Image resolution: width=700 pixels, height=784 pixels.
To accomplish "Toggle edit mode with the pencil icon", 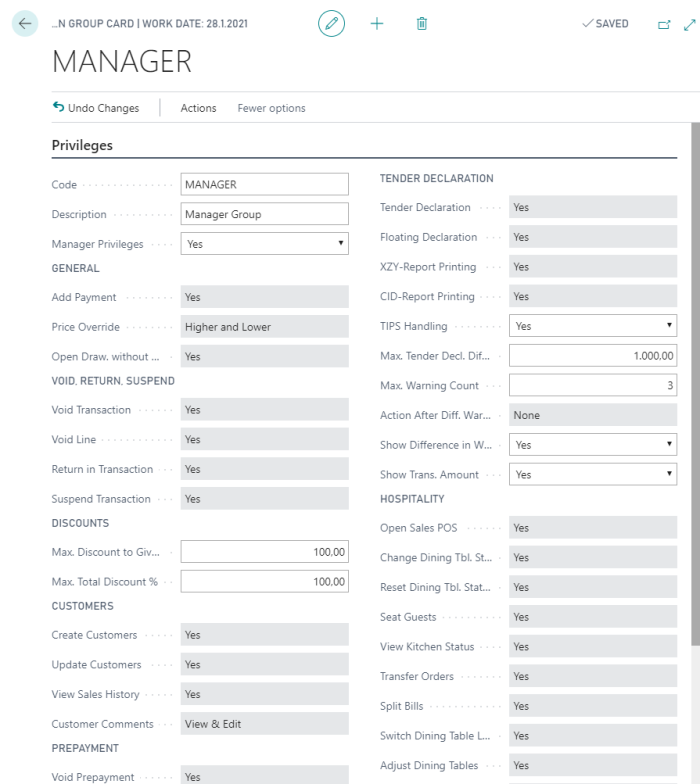I will [331, 24].
